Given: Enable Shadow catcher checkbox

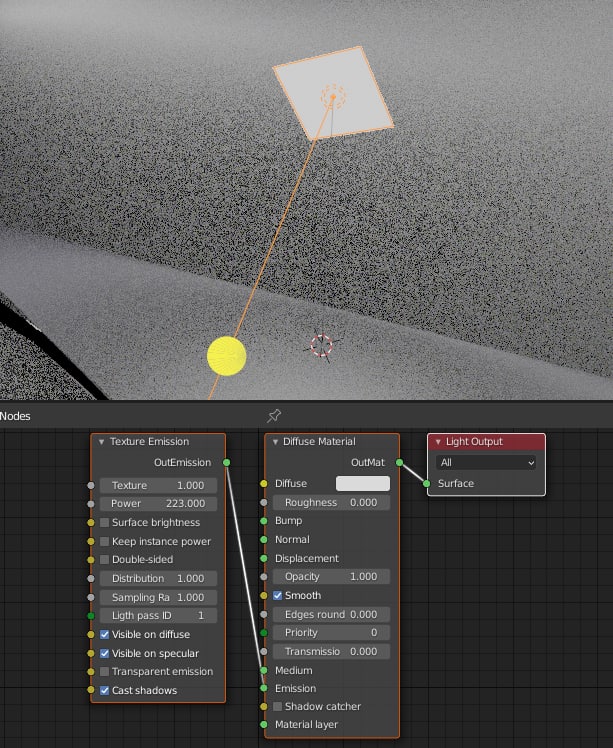Looking at the screenshot, I should [x=277, y=706].
